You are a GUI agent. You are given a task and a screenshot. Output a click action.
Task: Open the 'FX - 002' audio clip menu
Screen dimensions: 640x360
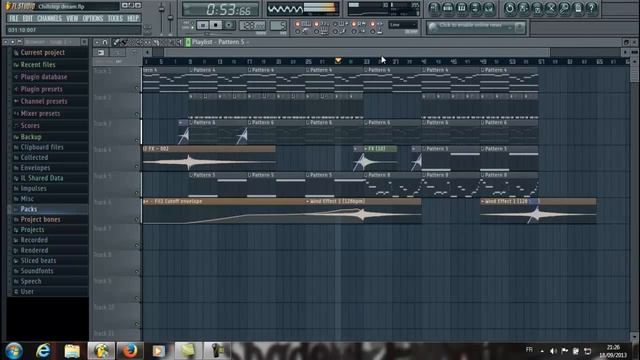(x=145, y=149)
